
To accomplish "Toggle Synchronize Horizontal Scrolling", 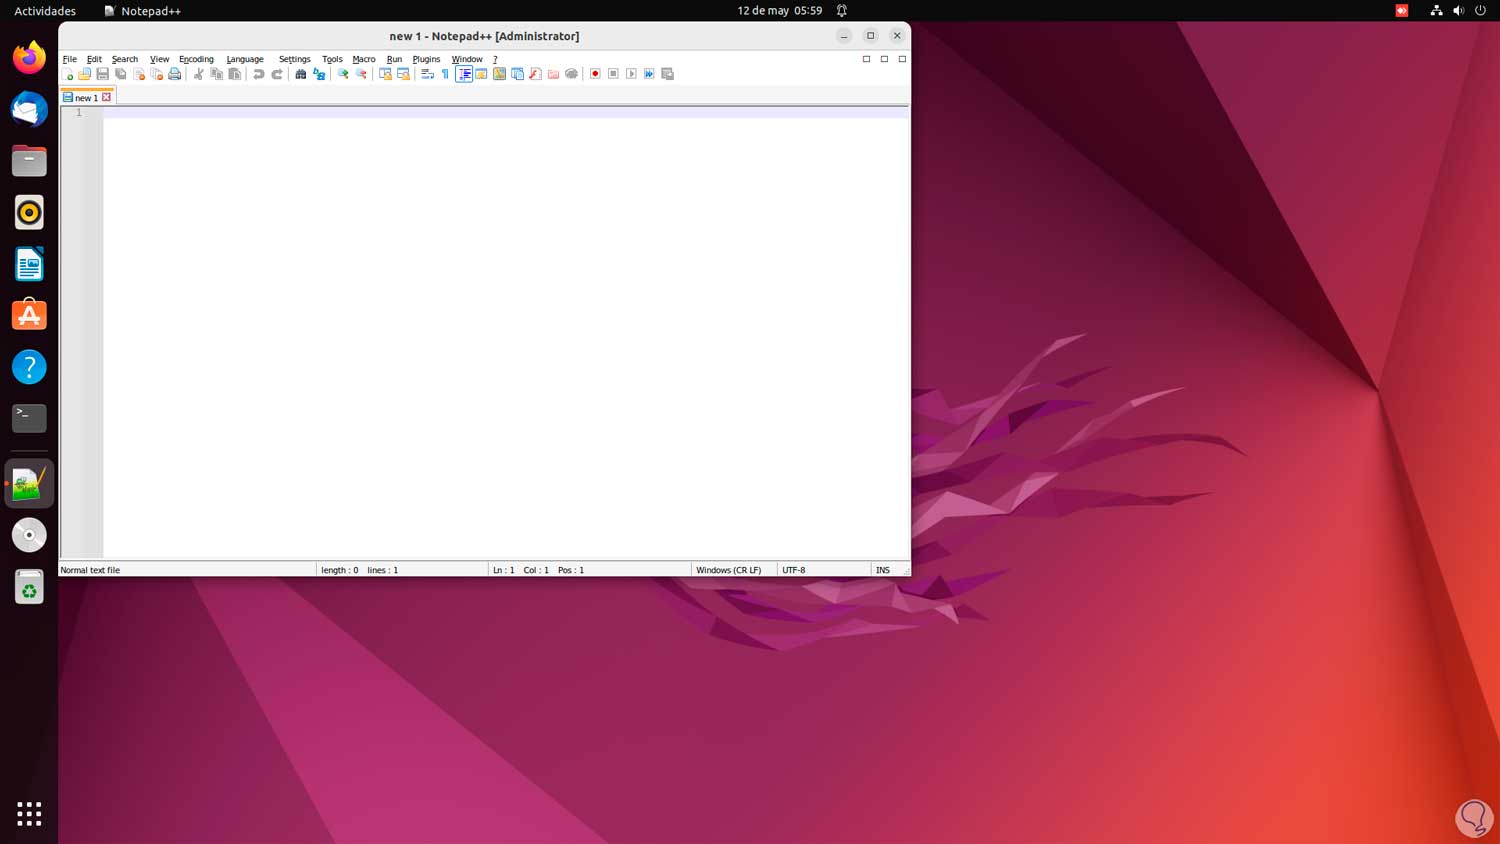I will 403,74.
